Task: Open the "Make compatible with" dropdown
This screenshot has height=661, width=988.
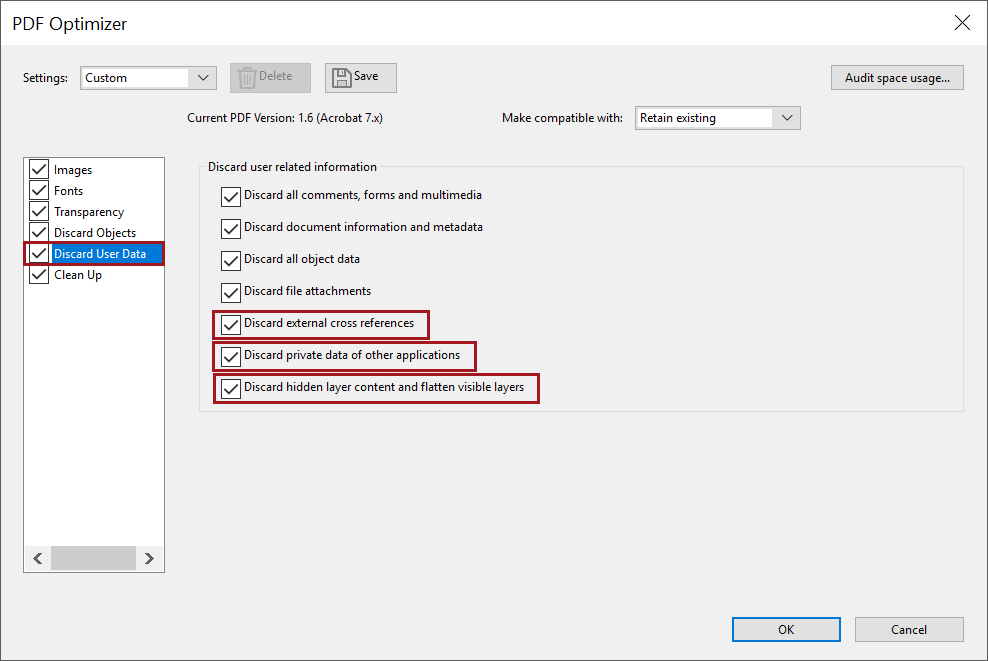Action: click(x=717, y=117)
